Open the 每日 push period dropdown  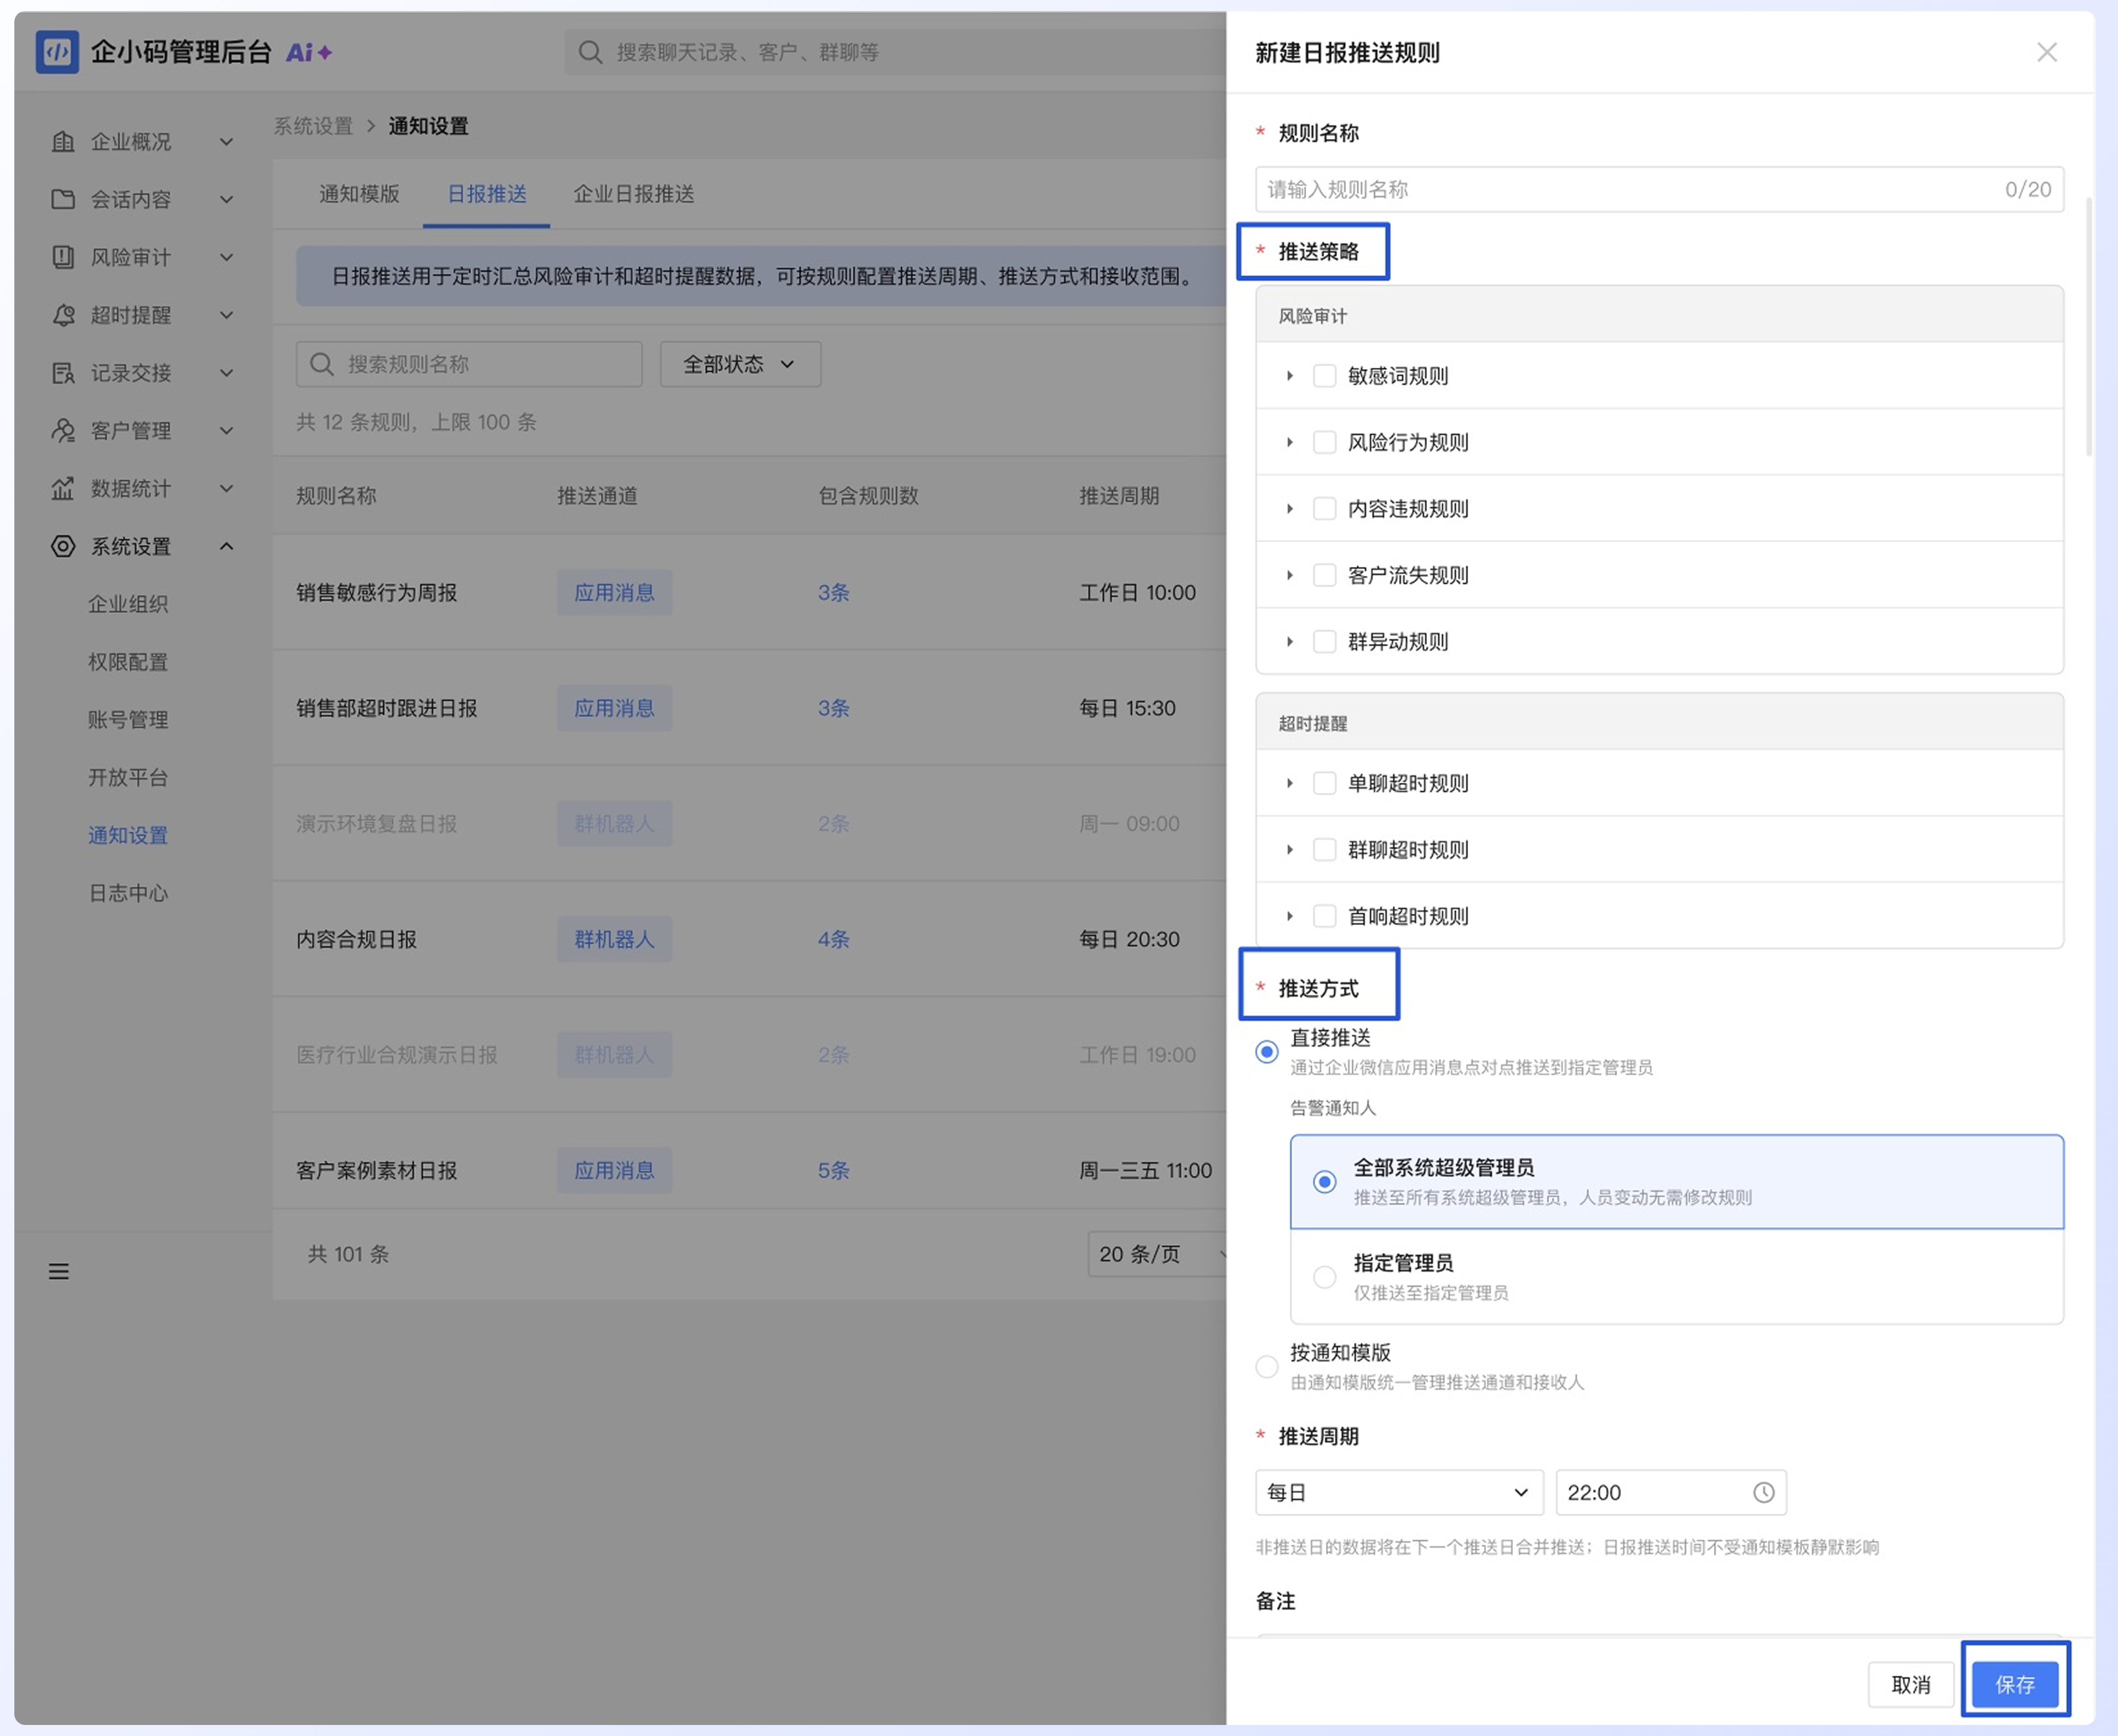click(1399, 1492)
